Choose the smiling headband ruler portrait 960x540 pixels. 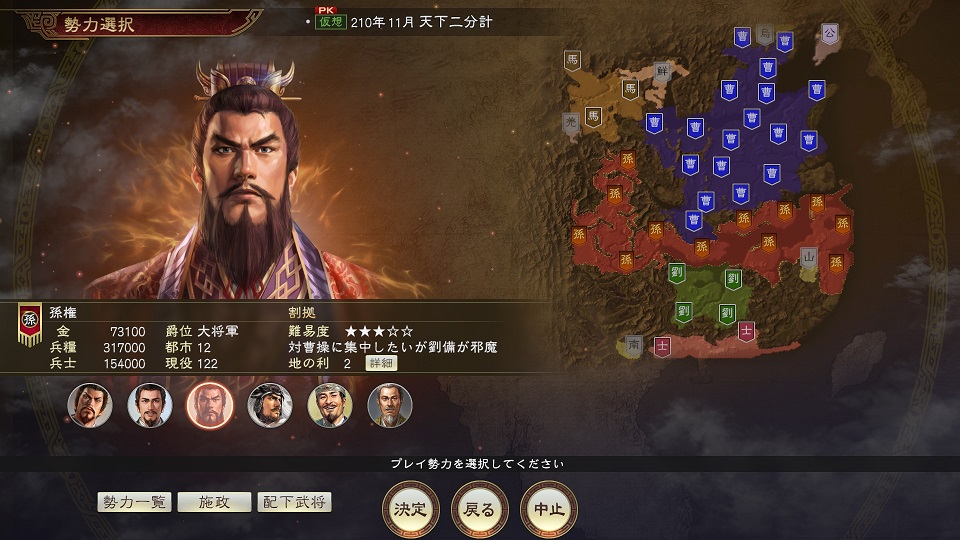point(329,405)
